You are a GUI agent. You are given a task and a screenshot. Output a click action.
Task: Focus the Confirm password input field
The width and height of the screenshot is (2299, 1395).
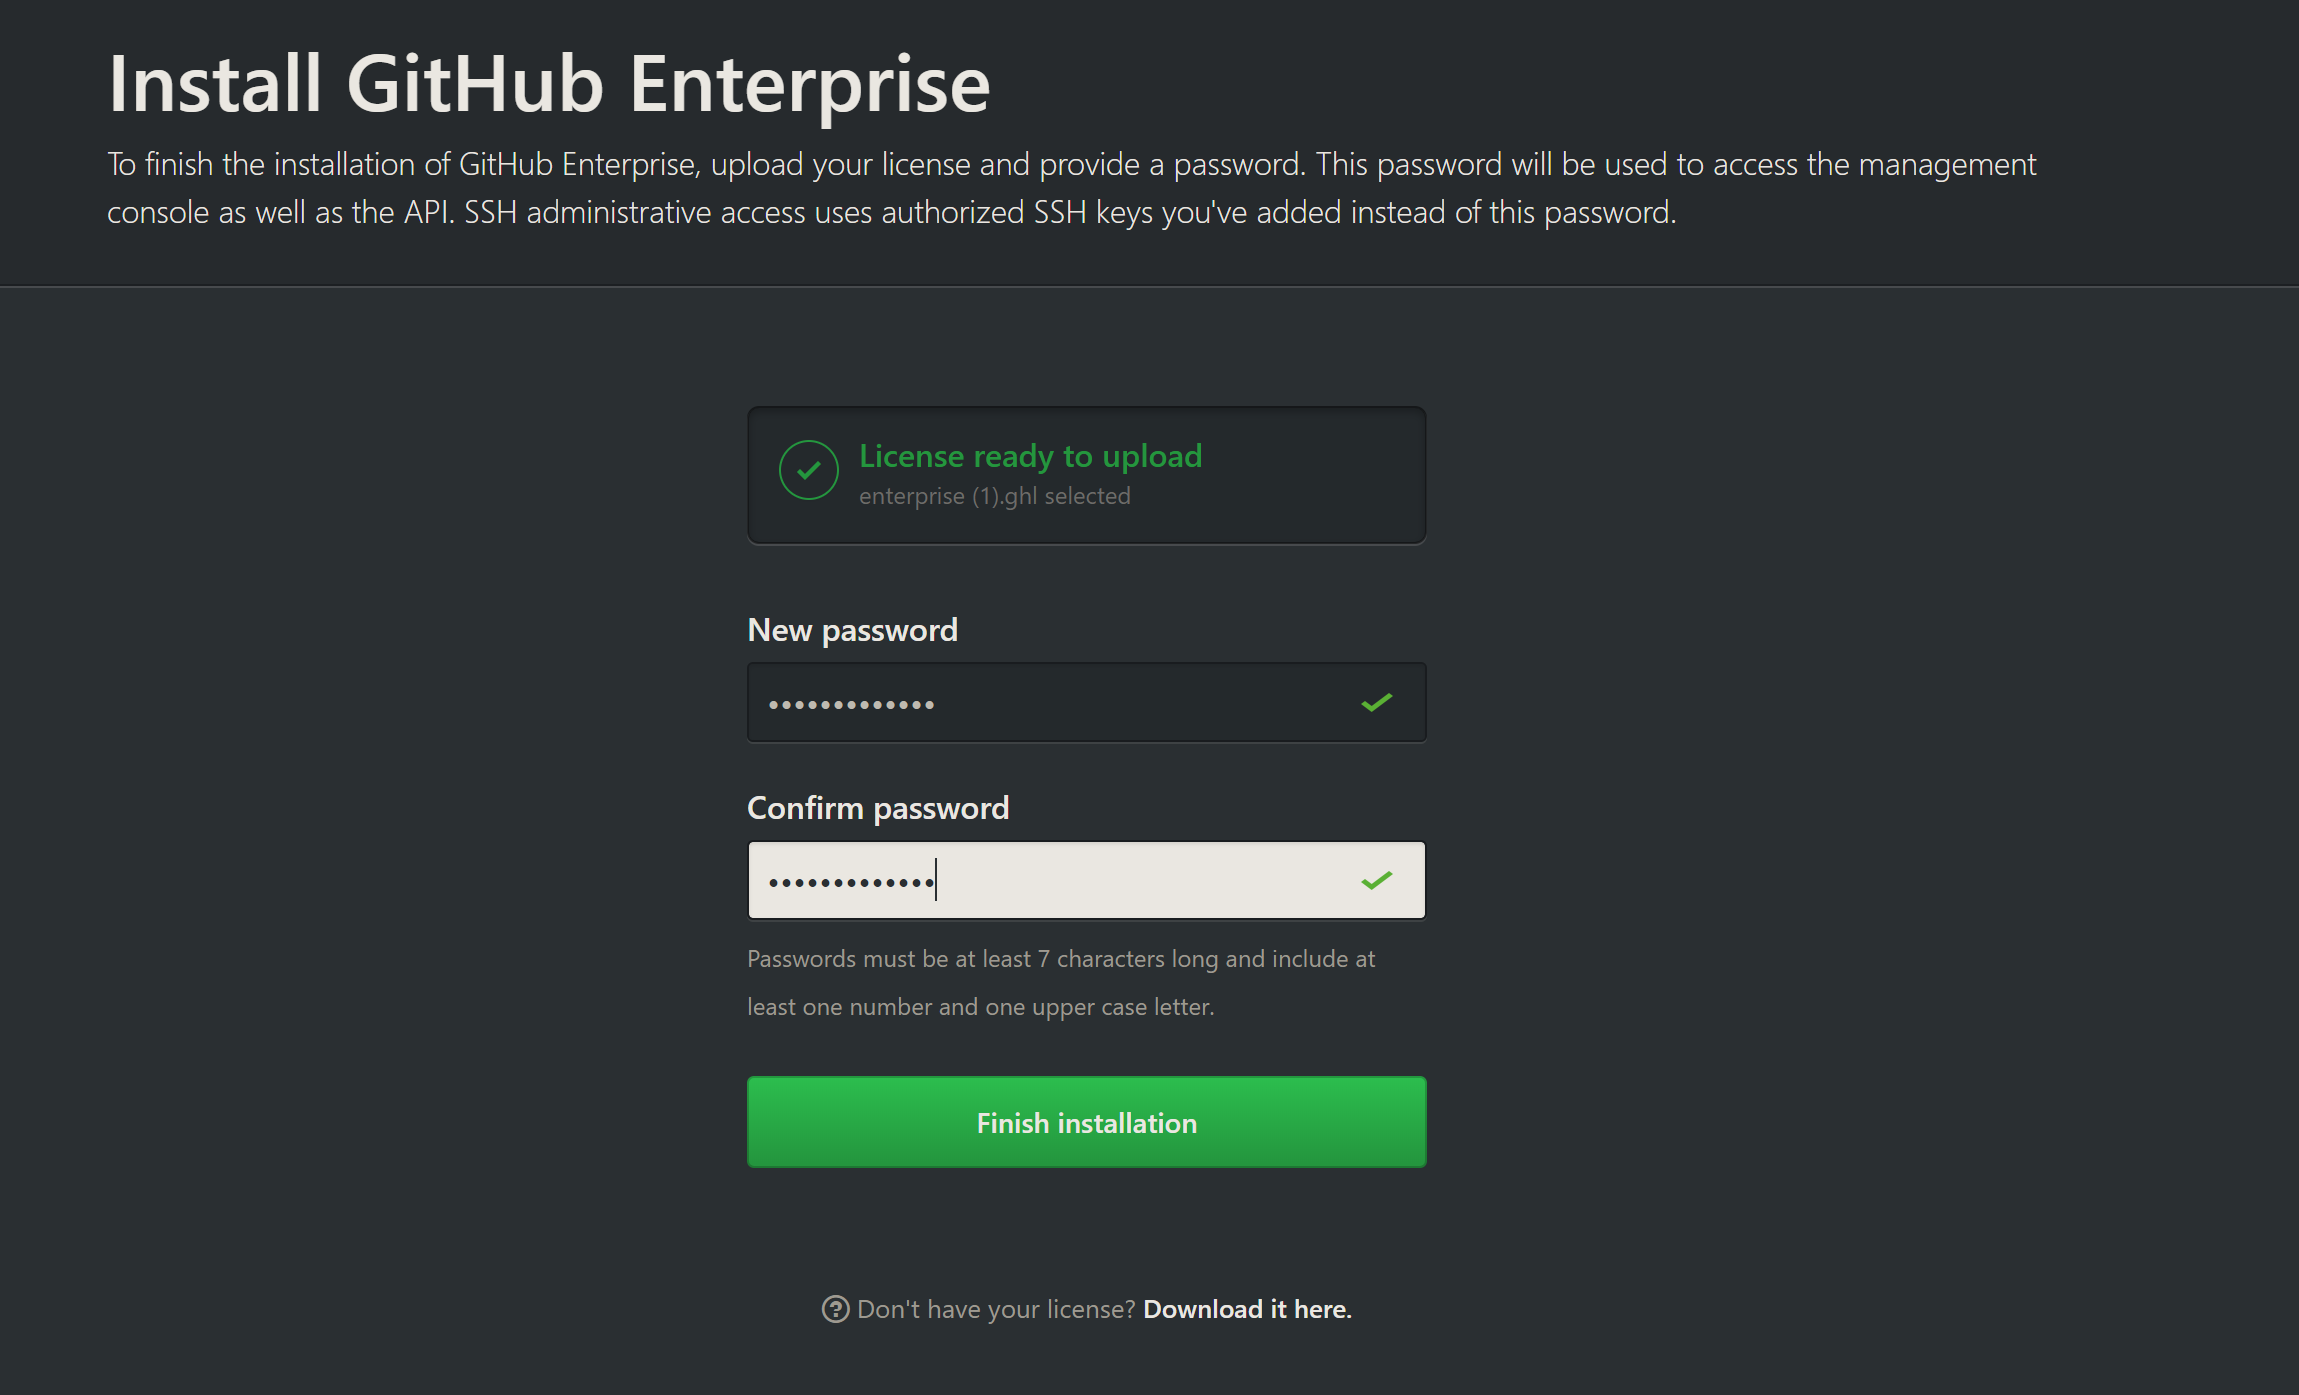point(1086,880)
